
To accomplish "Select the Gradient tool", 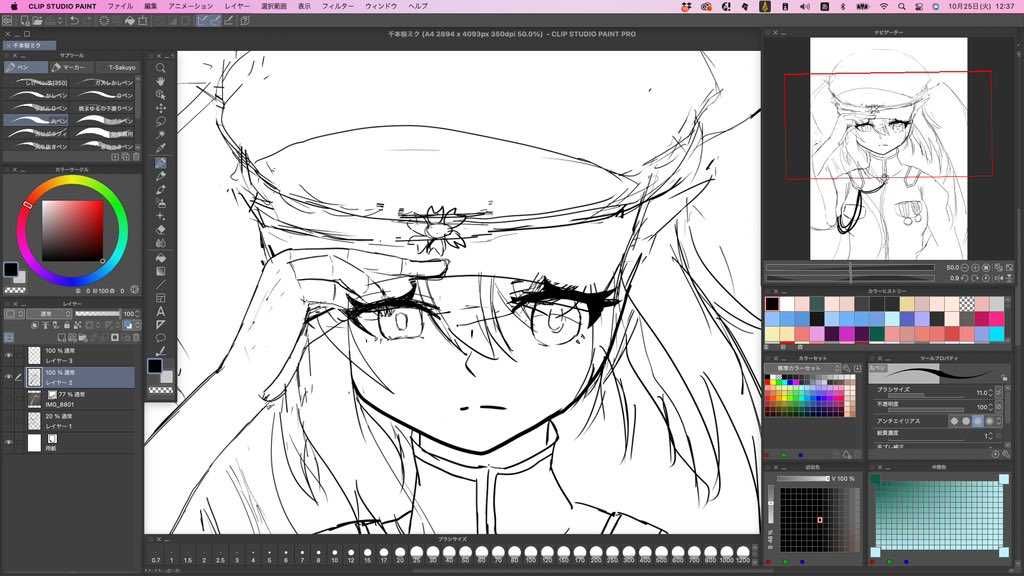I will point(161,271).
